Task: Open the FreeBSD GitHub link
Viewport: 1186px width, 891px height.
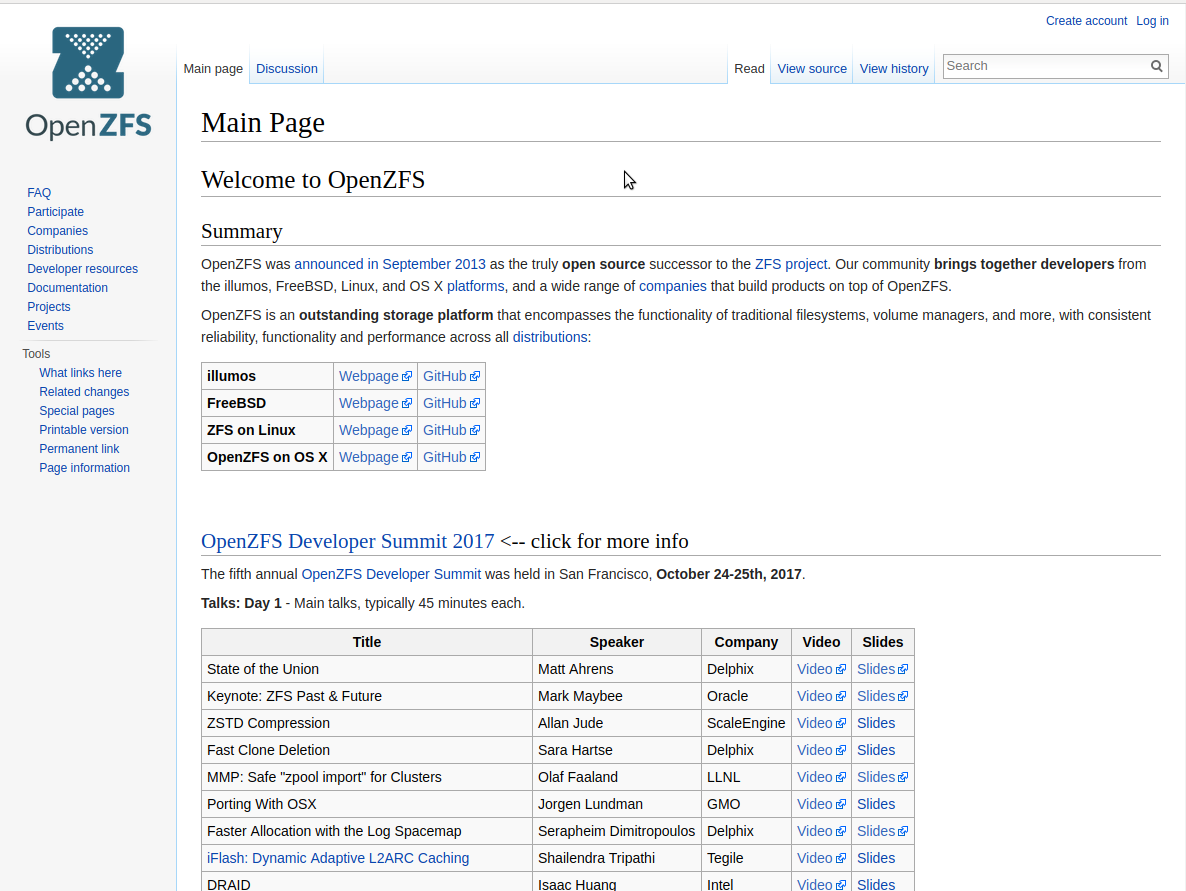Action: click(451, 403)
